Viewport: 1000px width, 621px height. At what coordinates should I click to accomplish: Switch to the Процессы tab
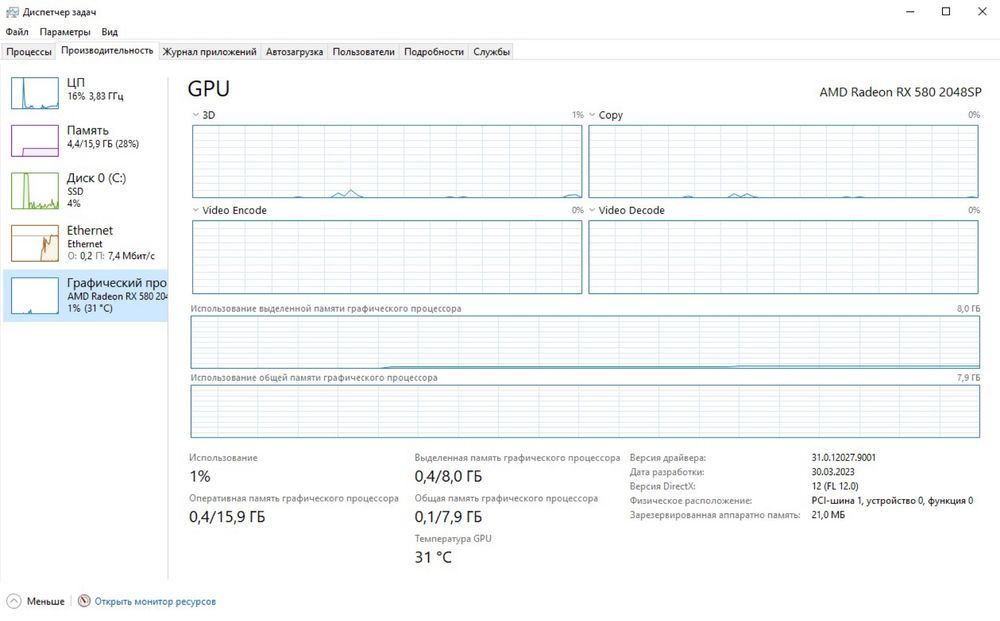click(29, 52)
